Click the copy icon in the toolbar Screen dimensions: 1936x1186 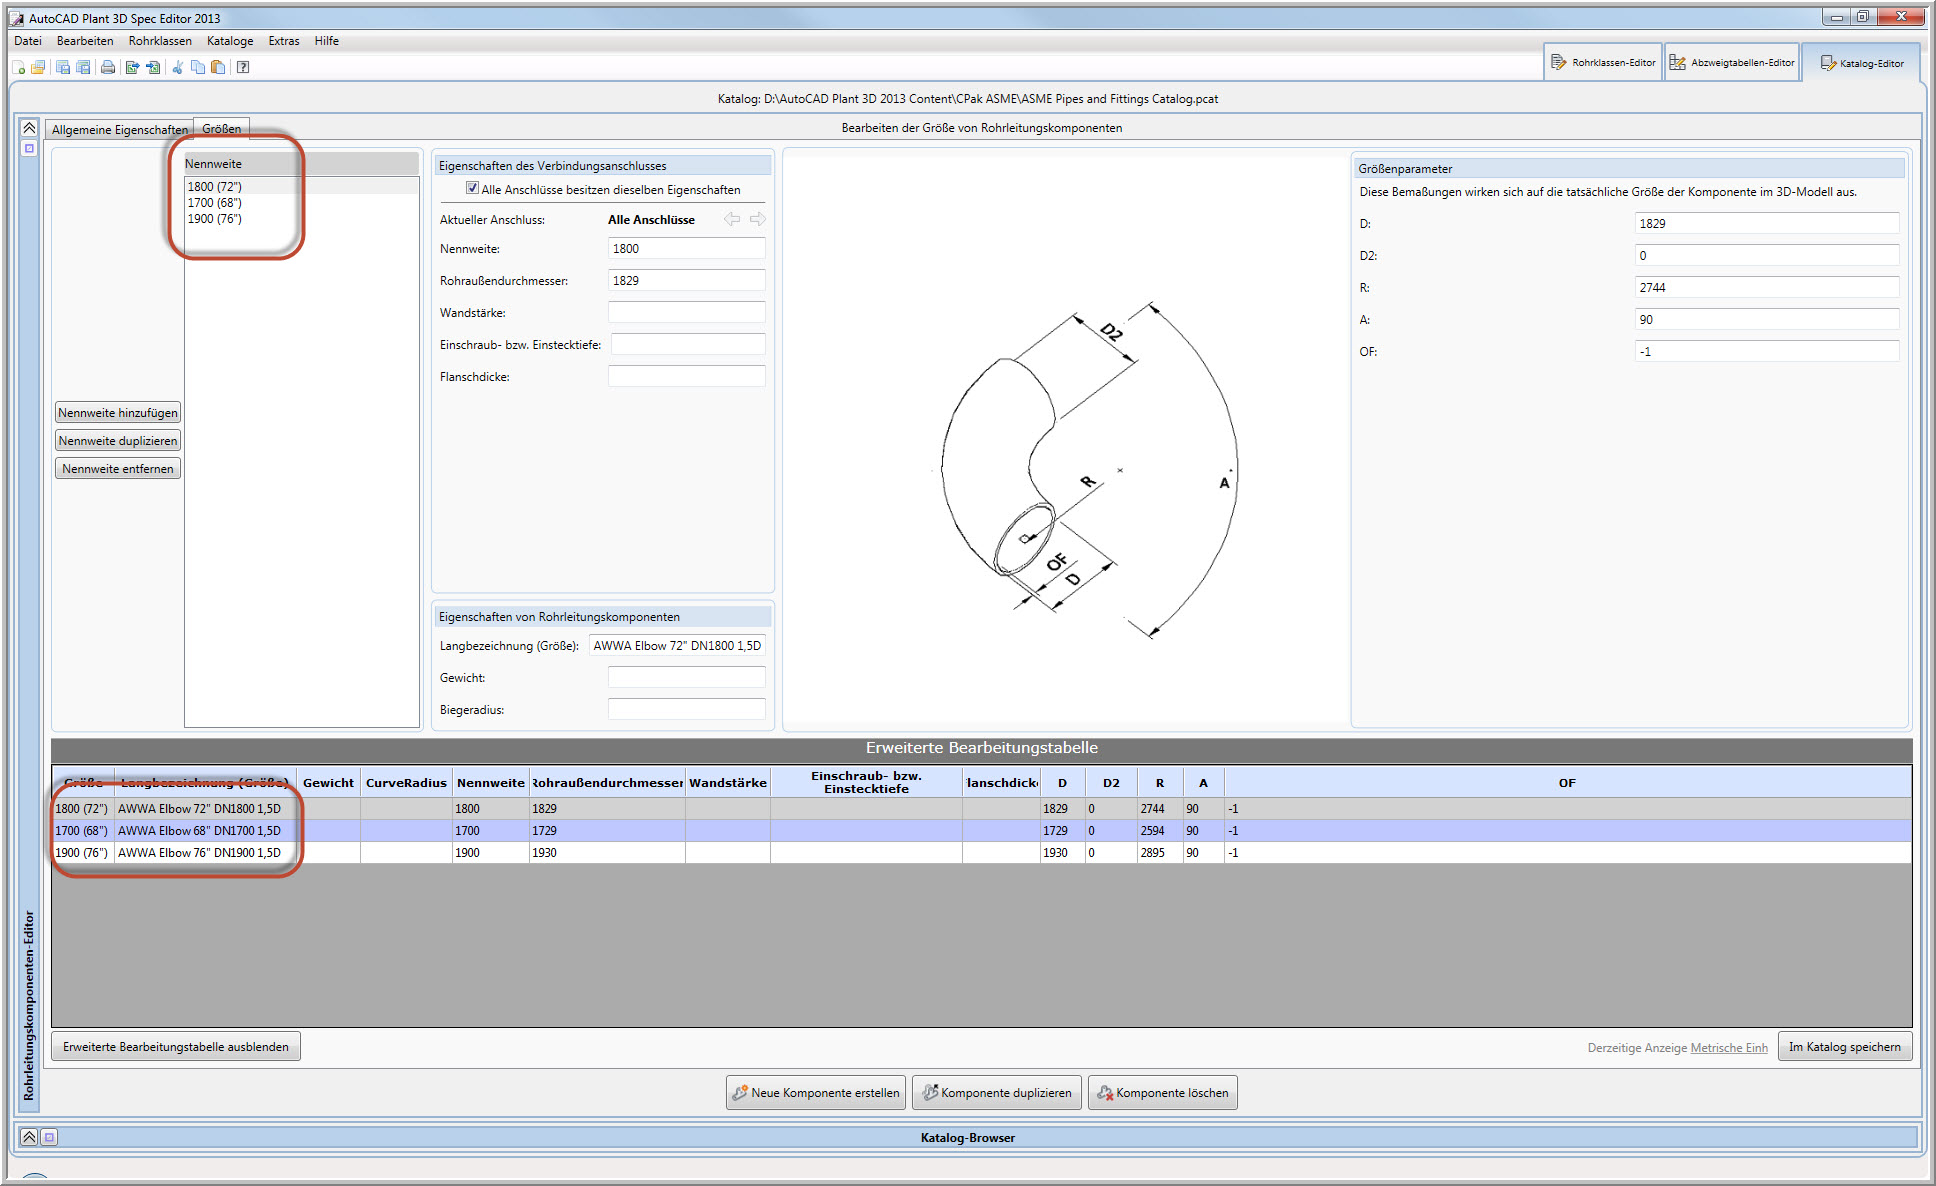pos(198,67)
